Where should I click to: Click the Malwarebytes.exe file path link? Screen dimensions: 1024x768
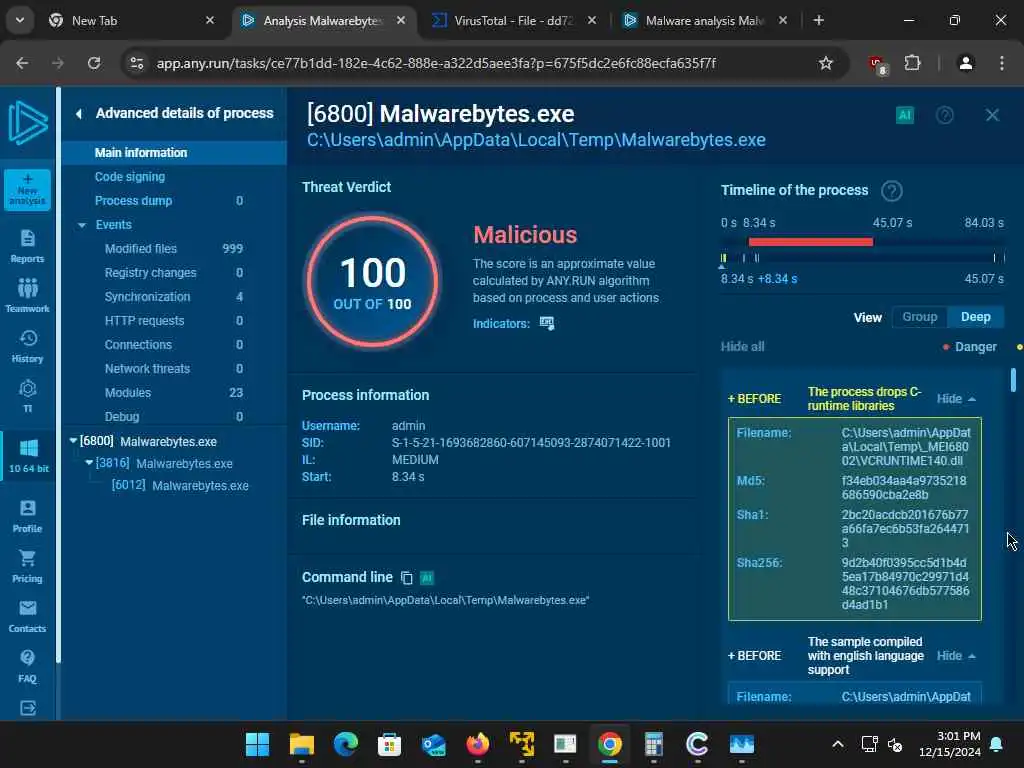pyautogui.click(x=536, y=140)
